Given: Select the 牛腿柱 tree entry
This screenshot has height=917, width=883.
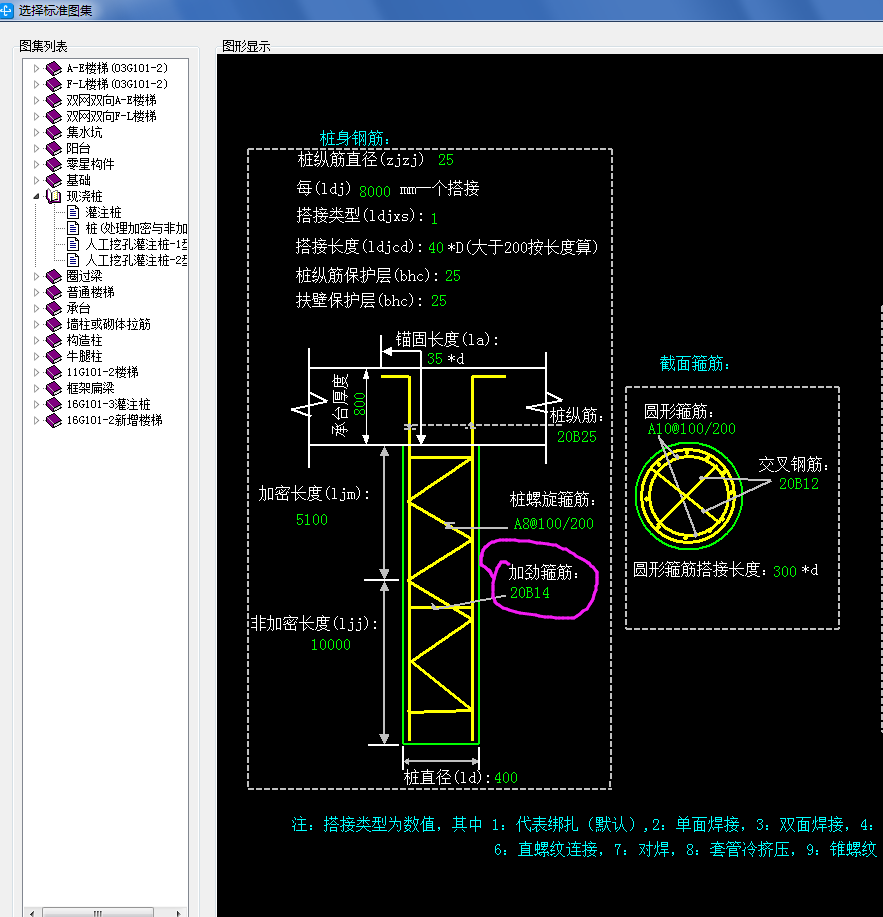Looking at the screenshot, I should click(x=84, y=356).
